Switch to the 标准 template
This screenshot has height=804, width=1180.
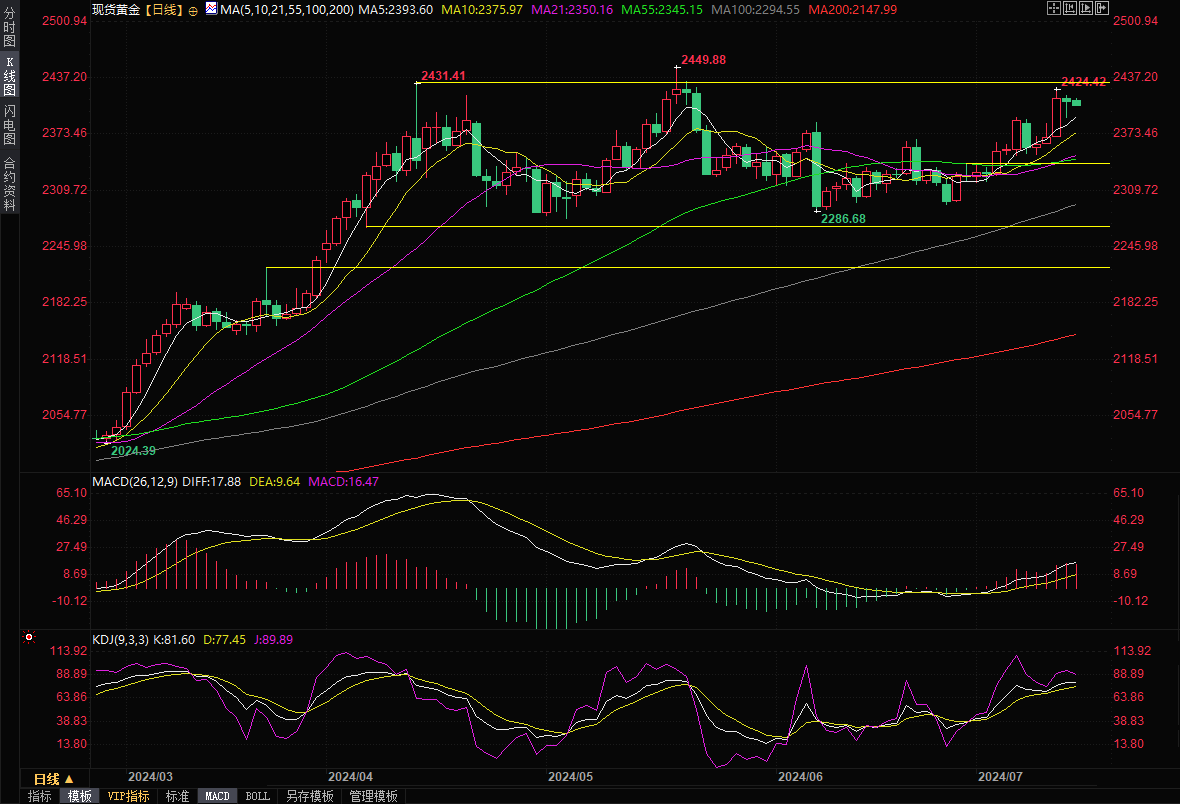tap(177, 796)
